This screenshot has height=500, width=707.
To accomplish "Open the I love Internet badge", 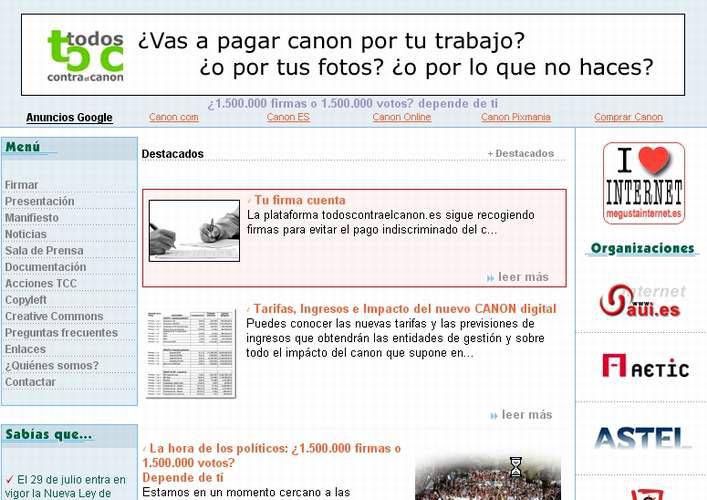I will (643, 183).
